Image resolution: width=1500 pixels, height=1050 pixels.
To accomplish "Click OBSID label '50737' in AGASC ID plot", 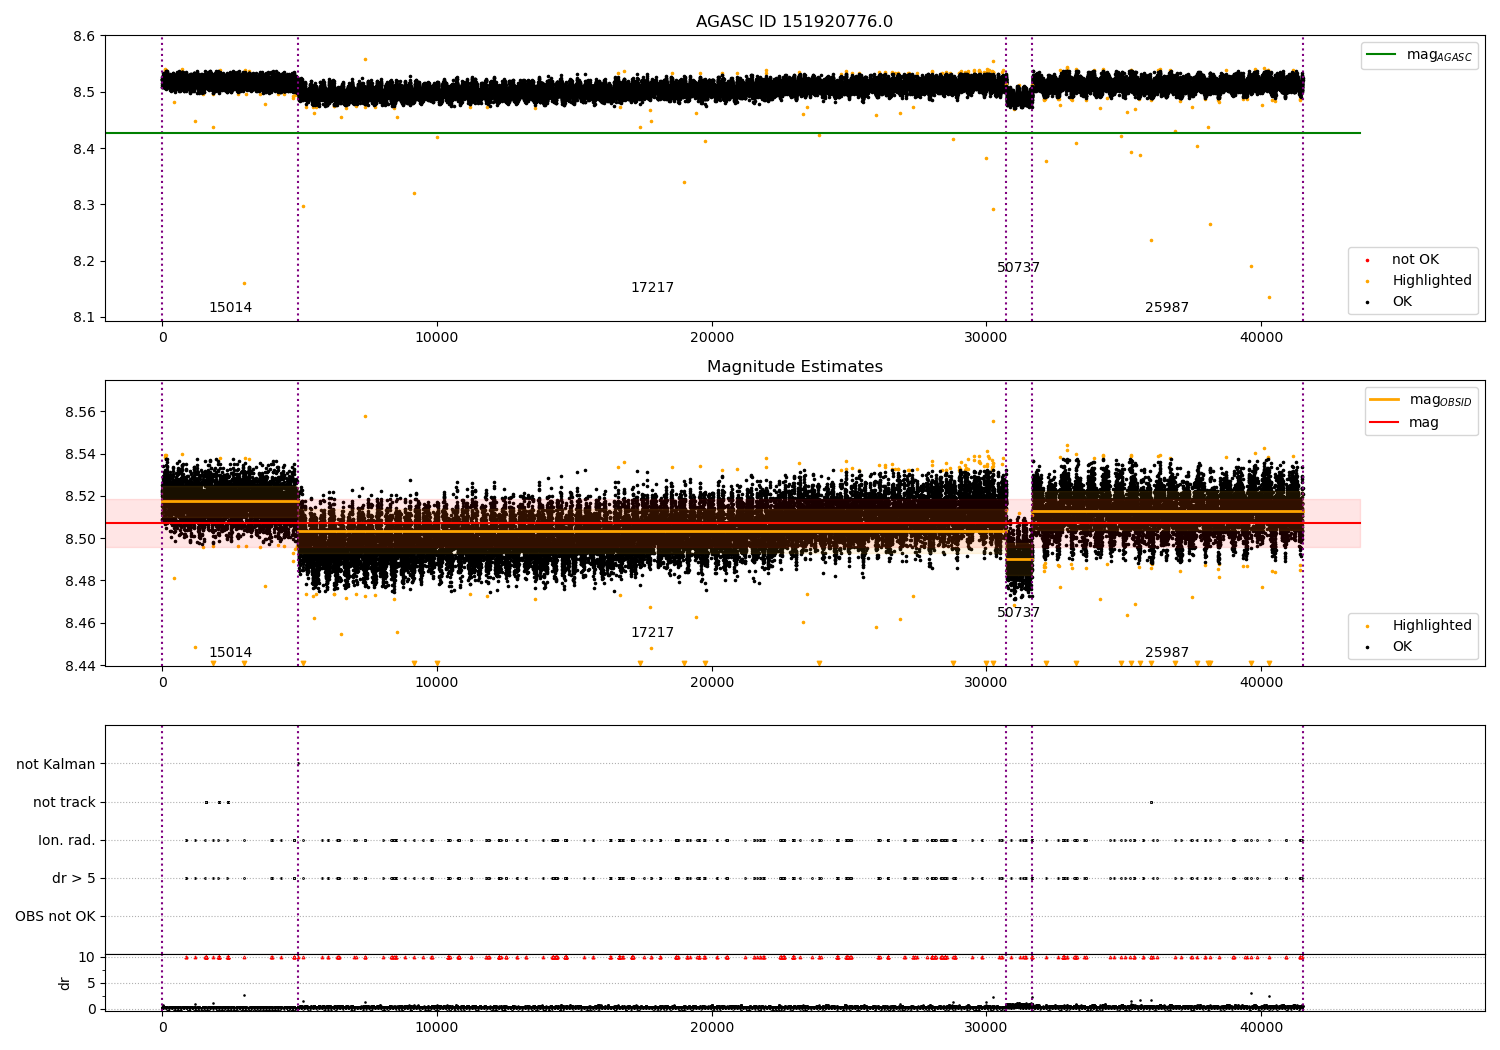I will point(1018,268).
